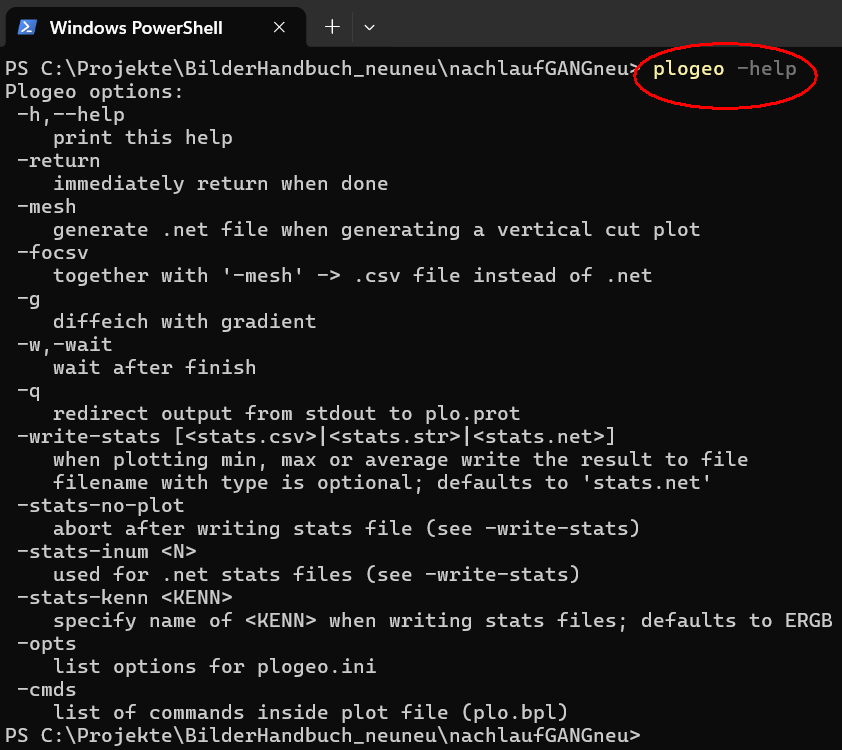
Task: Click the '-help' argument in the command
Action: [767, 69]
